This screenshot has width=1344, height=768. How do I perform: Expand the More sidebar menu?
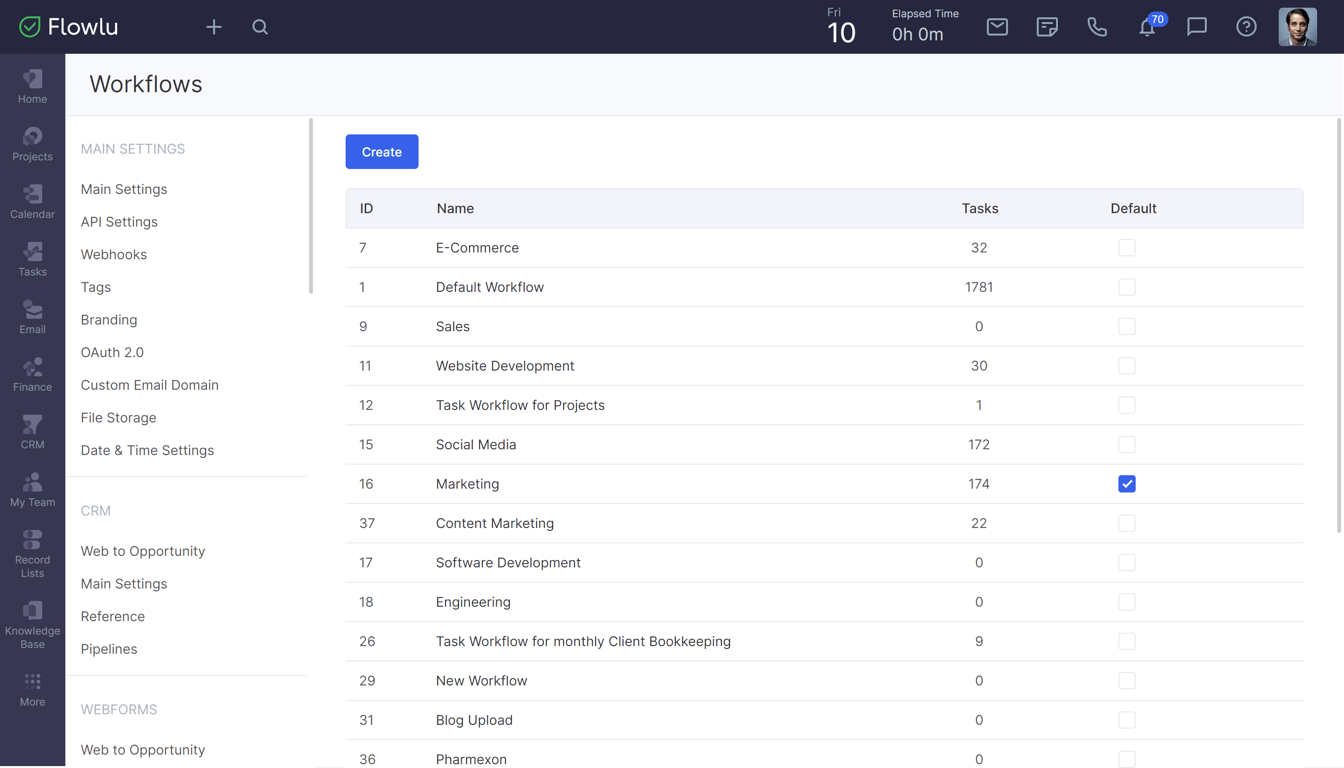32,689
